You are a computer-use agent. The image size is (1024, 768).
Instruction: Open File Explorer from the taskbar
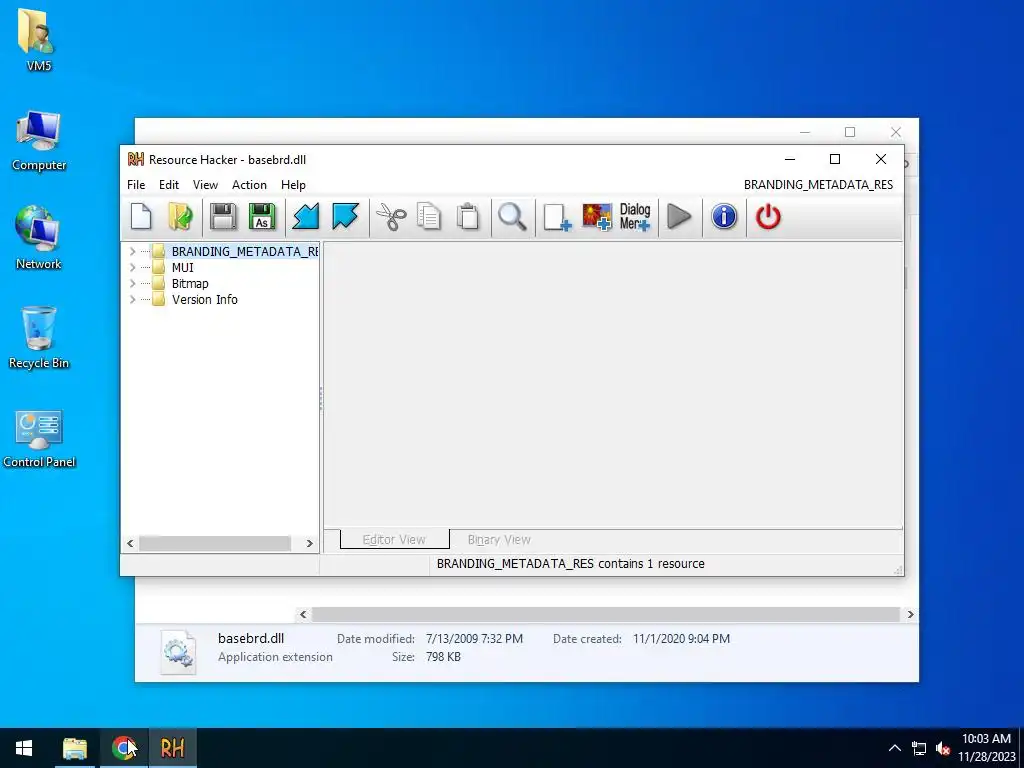[x=74, y=748]
